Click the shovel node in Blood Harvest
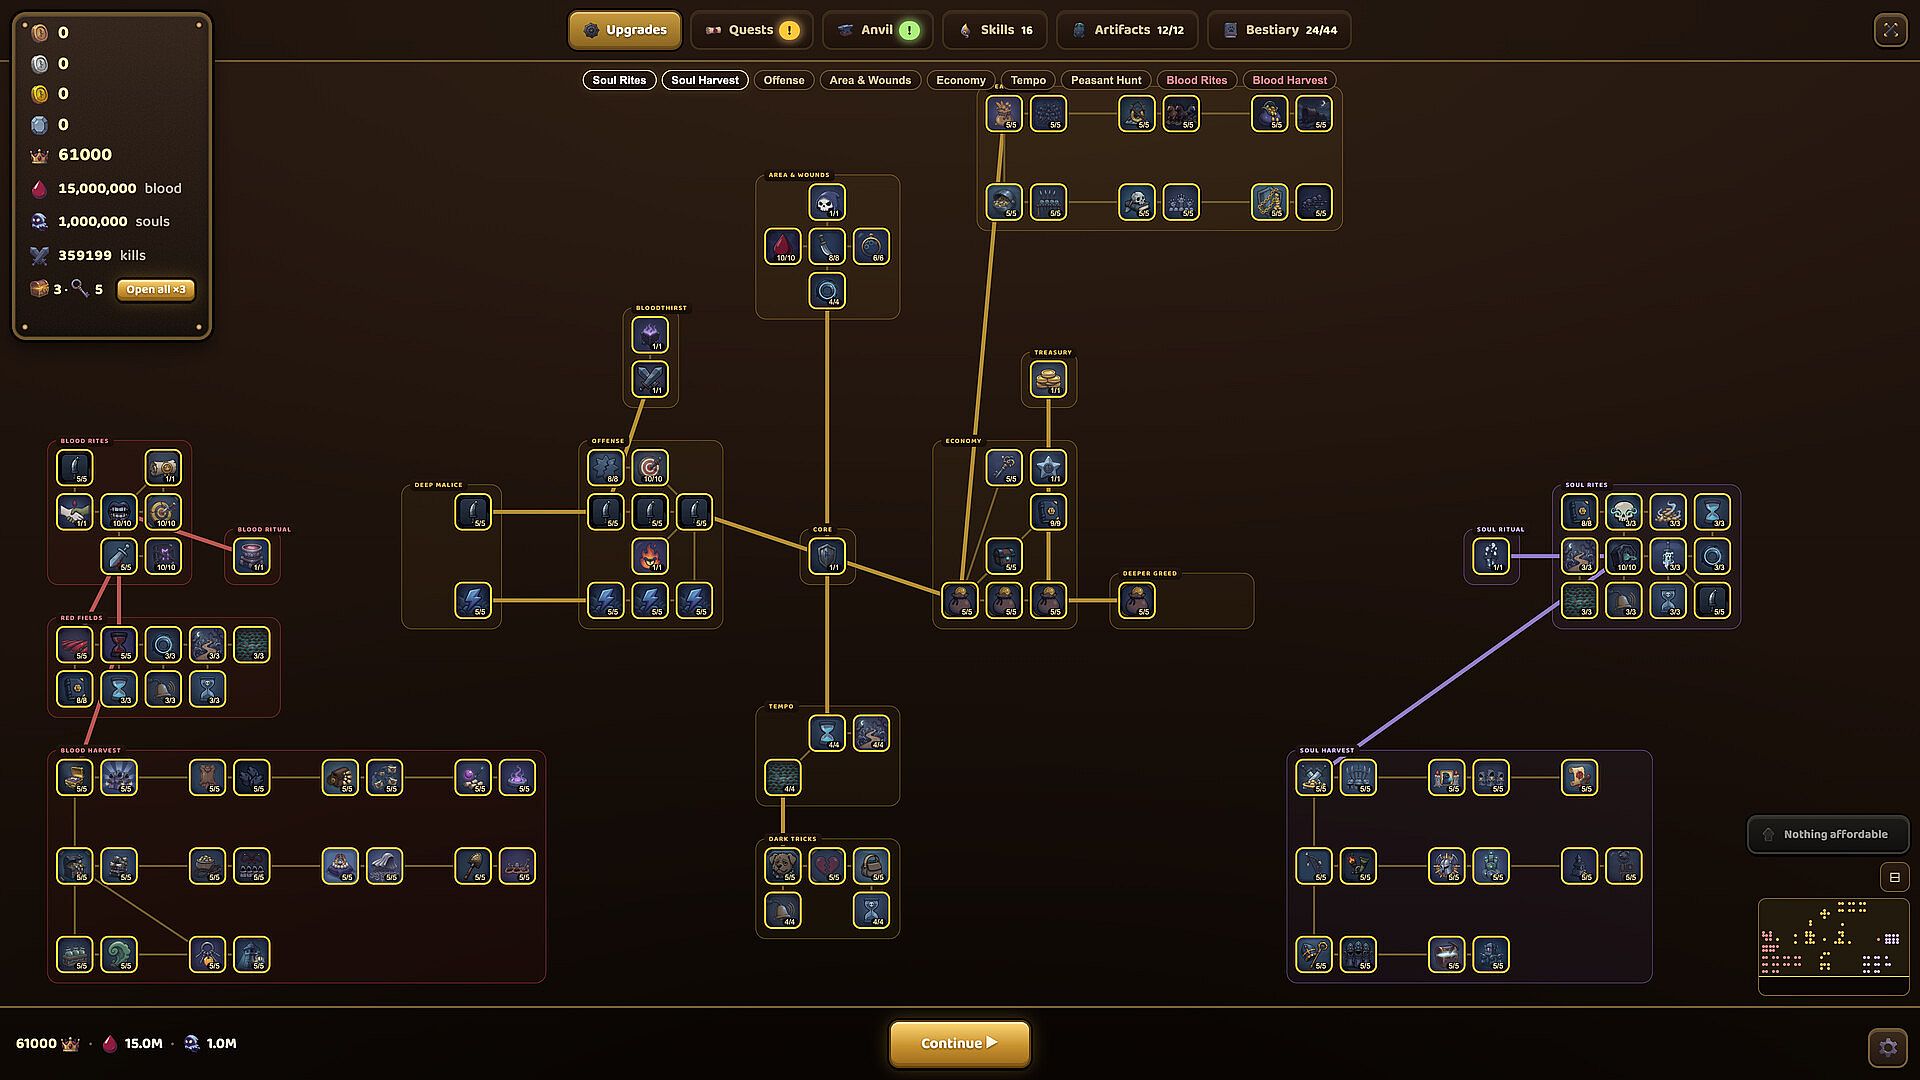The height and width of the screenshot is (1080, 1920). [473, 866]
